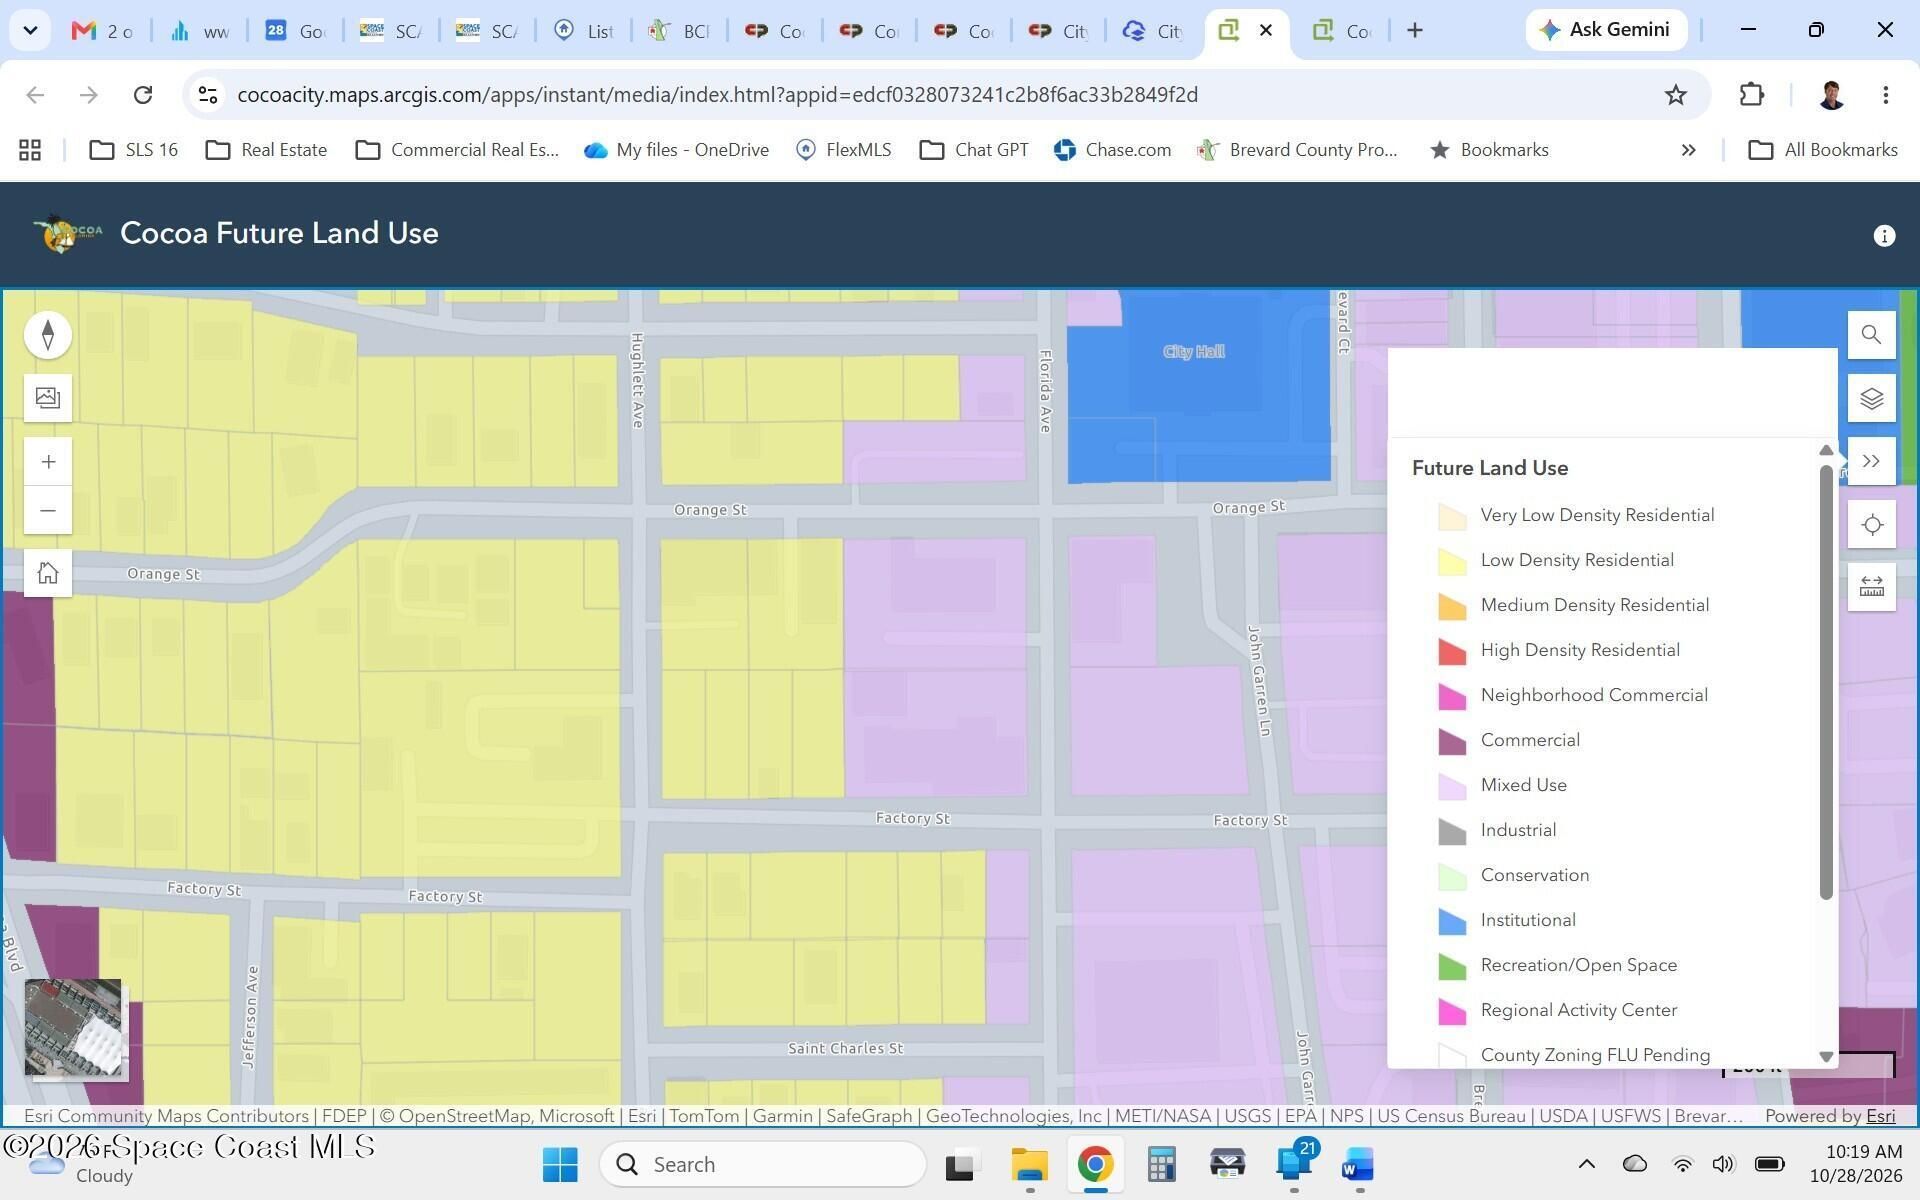Open the SLS 16 bookmarks folder

pos(134,150)
